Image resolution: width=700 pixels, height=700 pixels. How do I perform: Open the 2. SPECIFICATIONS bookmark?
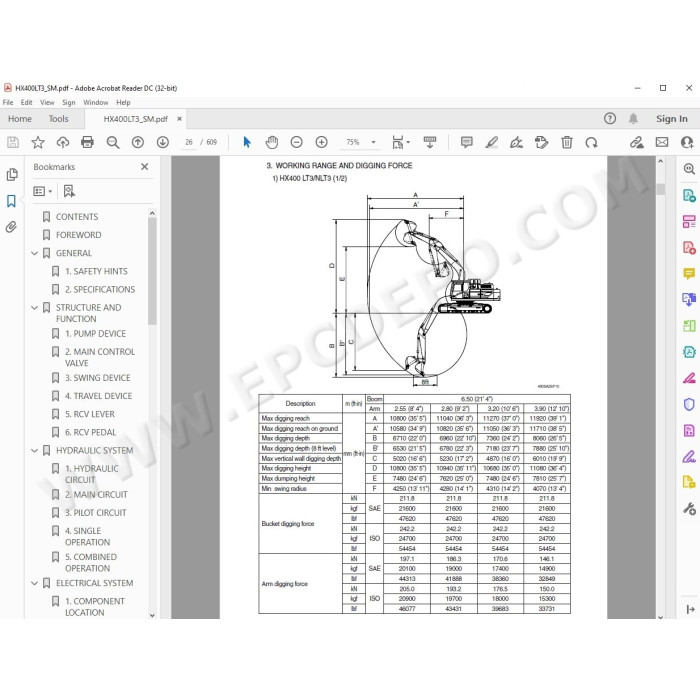pyautogui.click(x=100, y=289)
